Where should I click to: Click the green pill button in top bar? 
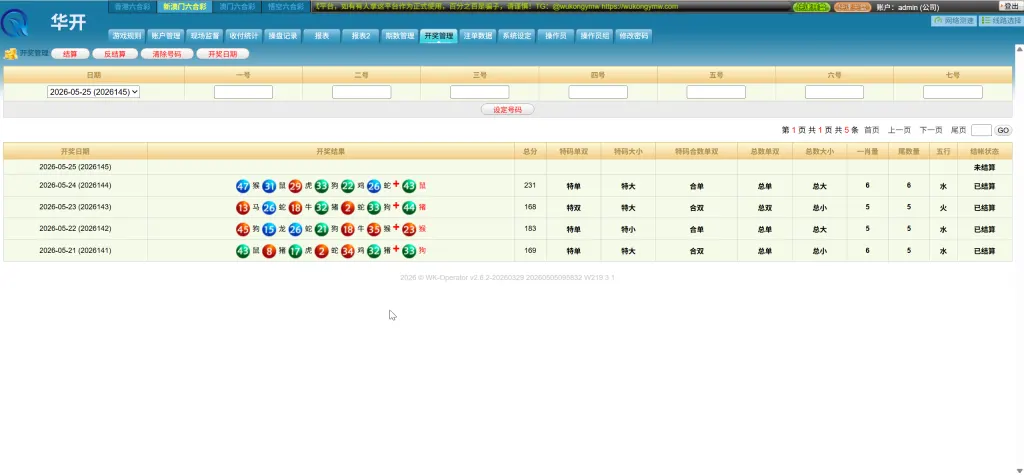tap(812, 7)
